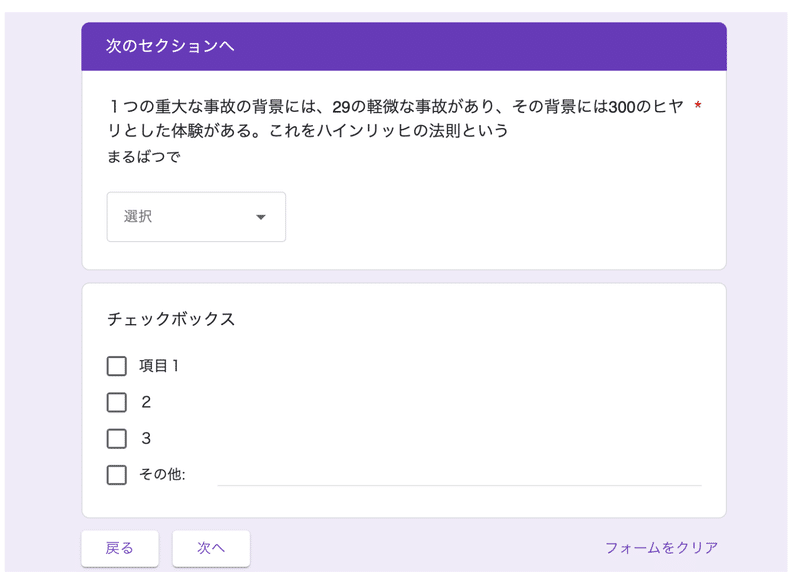Screen dimensions: 800x587
Task: Click the まるばつで description text
Action: click(x=143, y=157)
